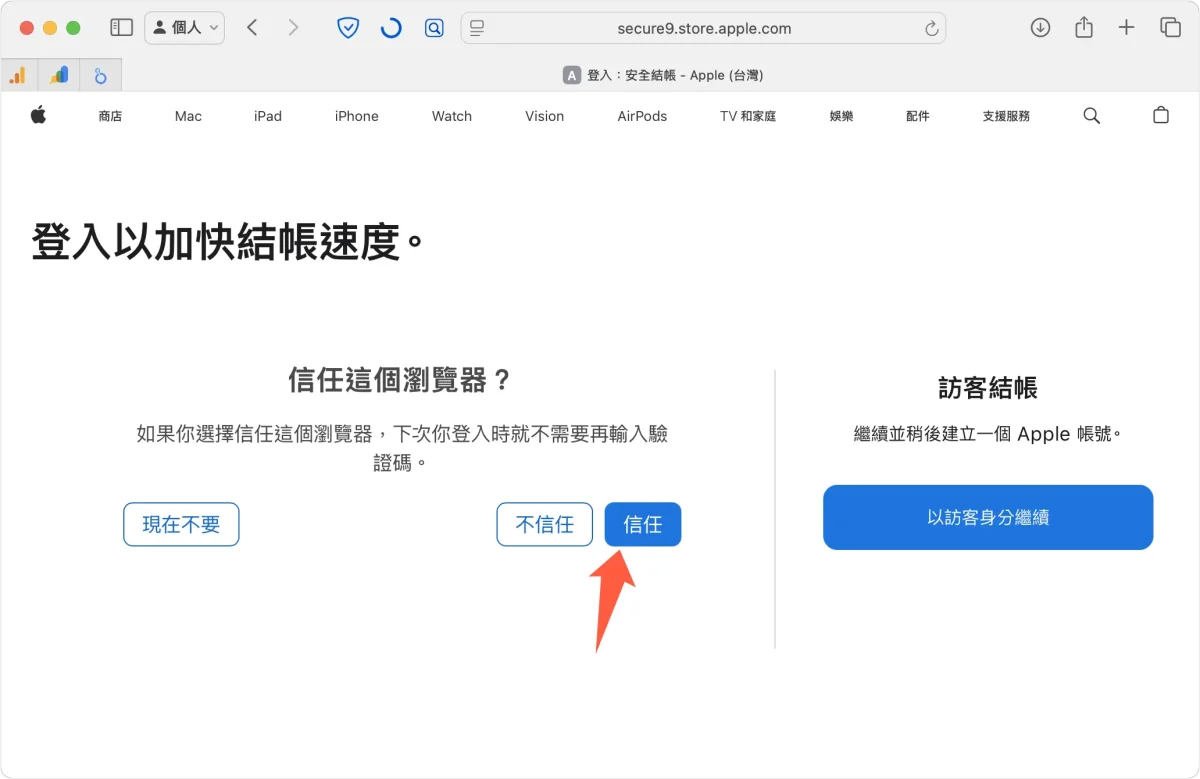The image size is (1200, 779).
Task: Click the 信任這個瀏覽器？ heading
Action: [400, 380]
